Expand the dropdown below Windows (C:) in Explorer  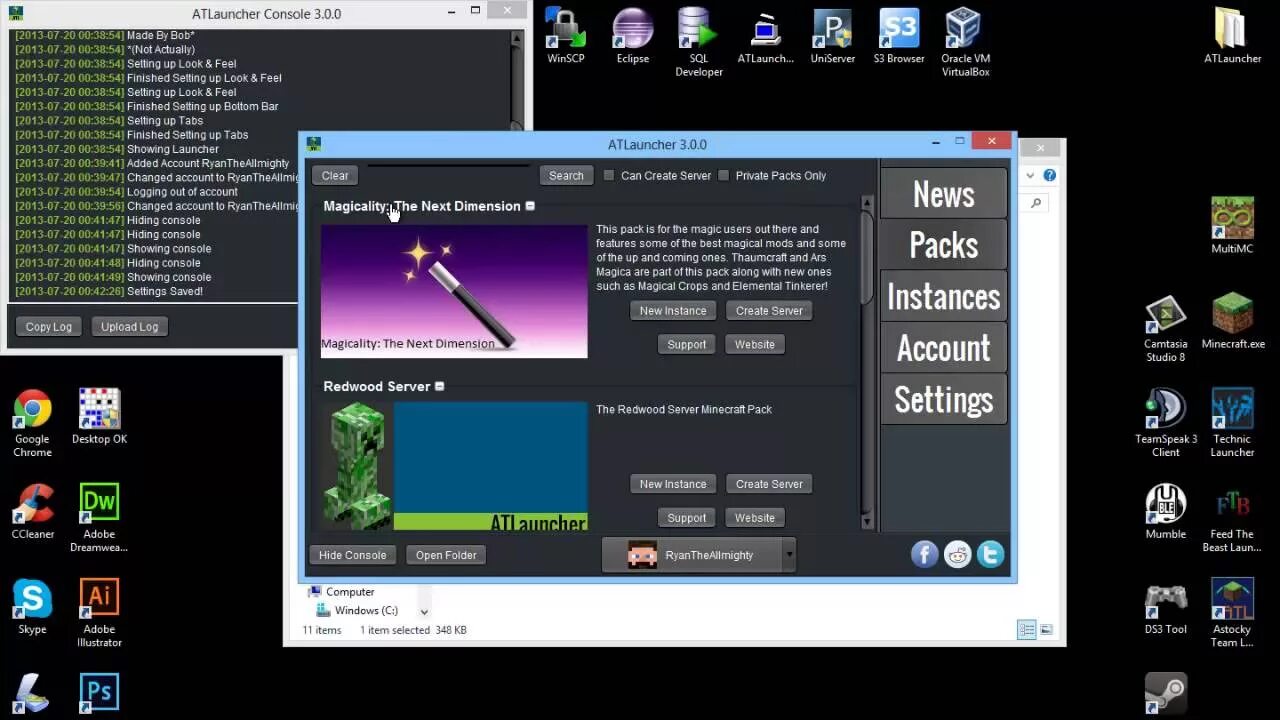point(424,612)
